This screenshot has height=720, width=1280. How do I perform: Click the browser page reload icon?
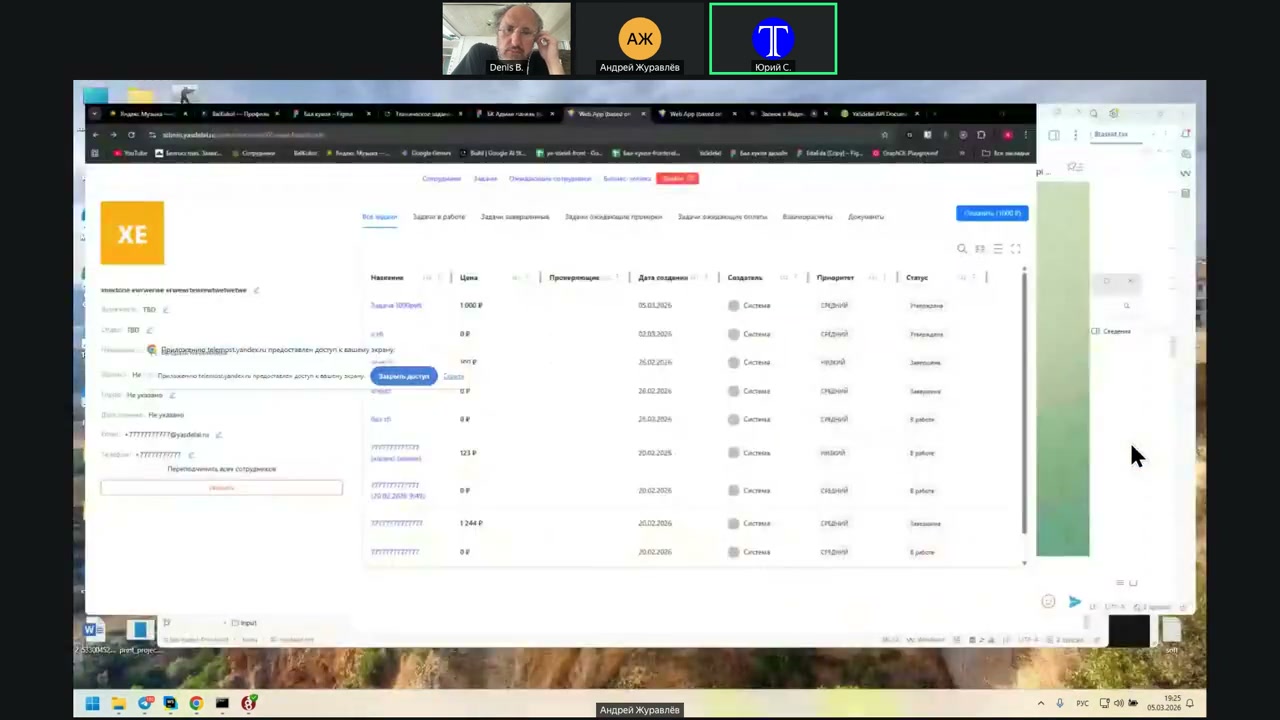[x=131, y=134]
